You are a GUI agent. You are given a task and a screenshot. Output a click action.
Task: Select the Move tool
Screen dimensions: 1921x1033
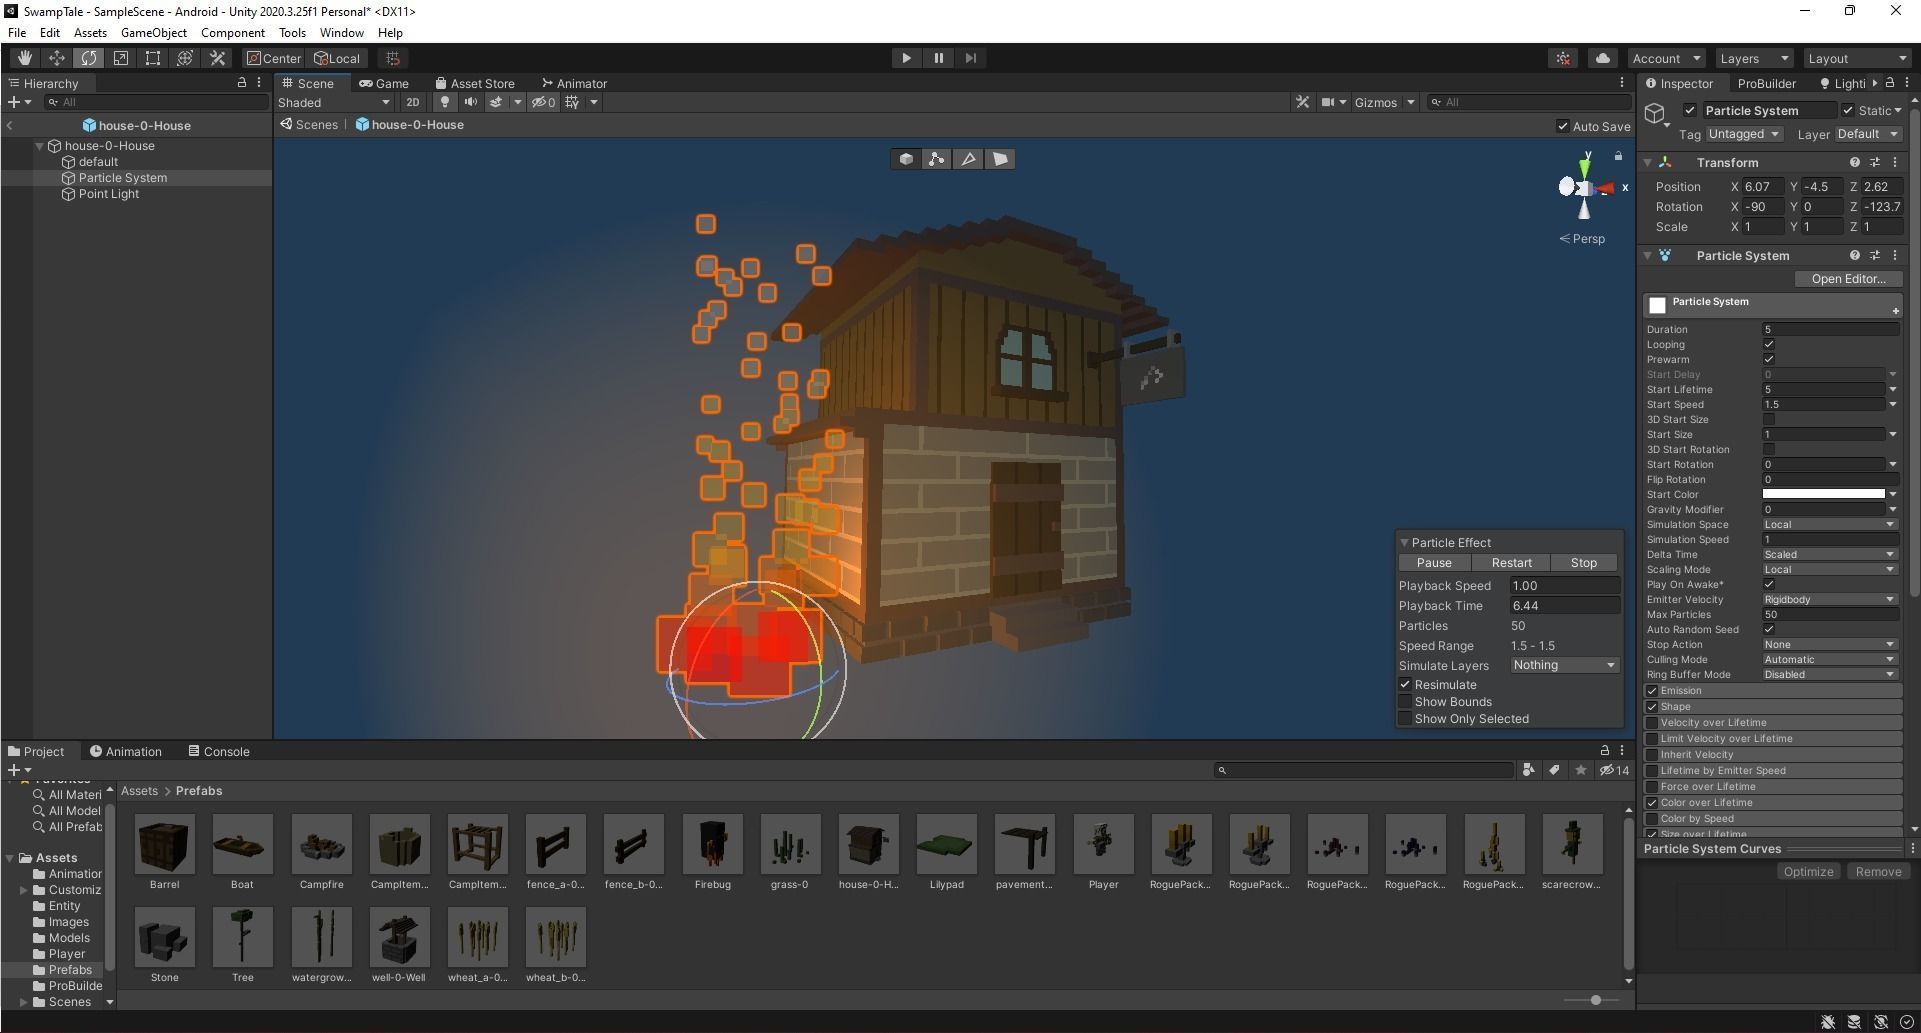(56, 58)
